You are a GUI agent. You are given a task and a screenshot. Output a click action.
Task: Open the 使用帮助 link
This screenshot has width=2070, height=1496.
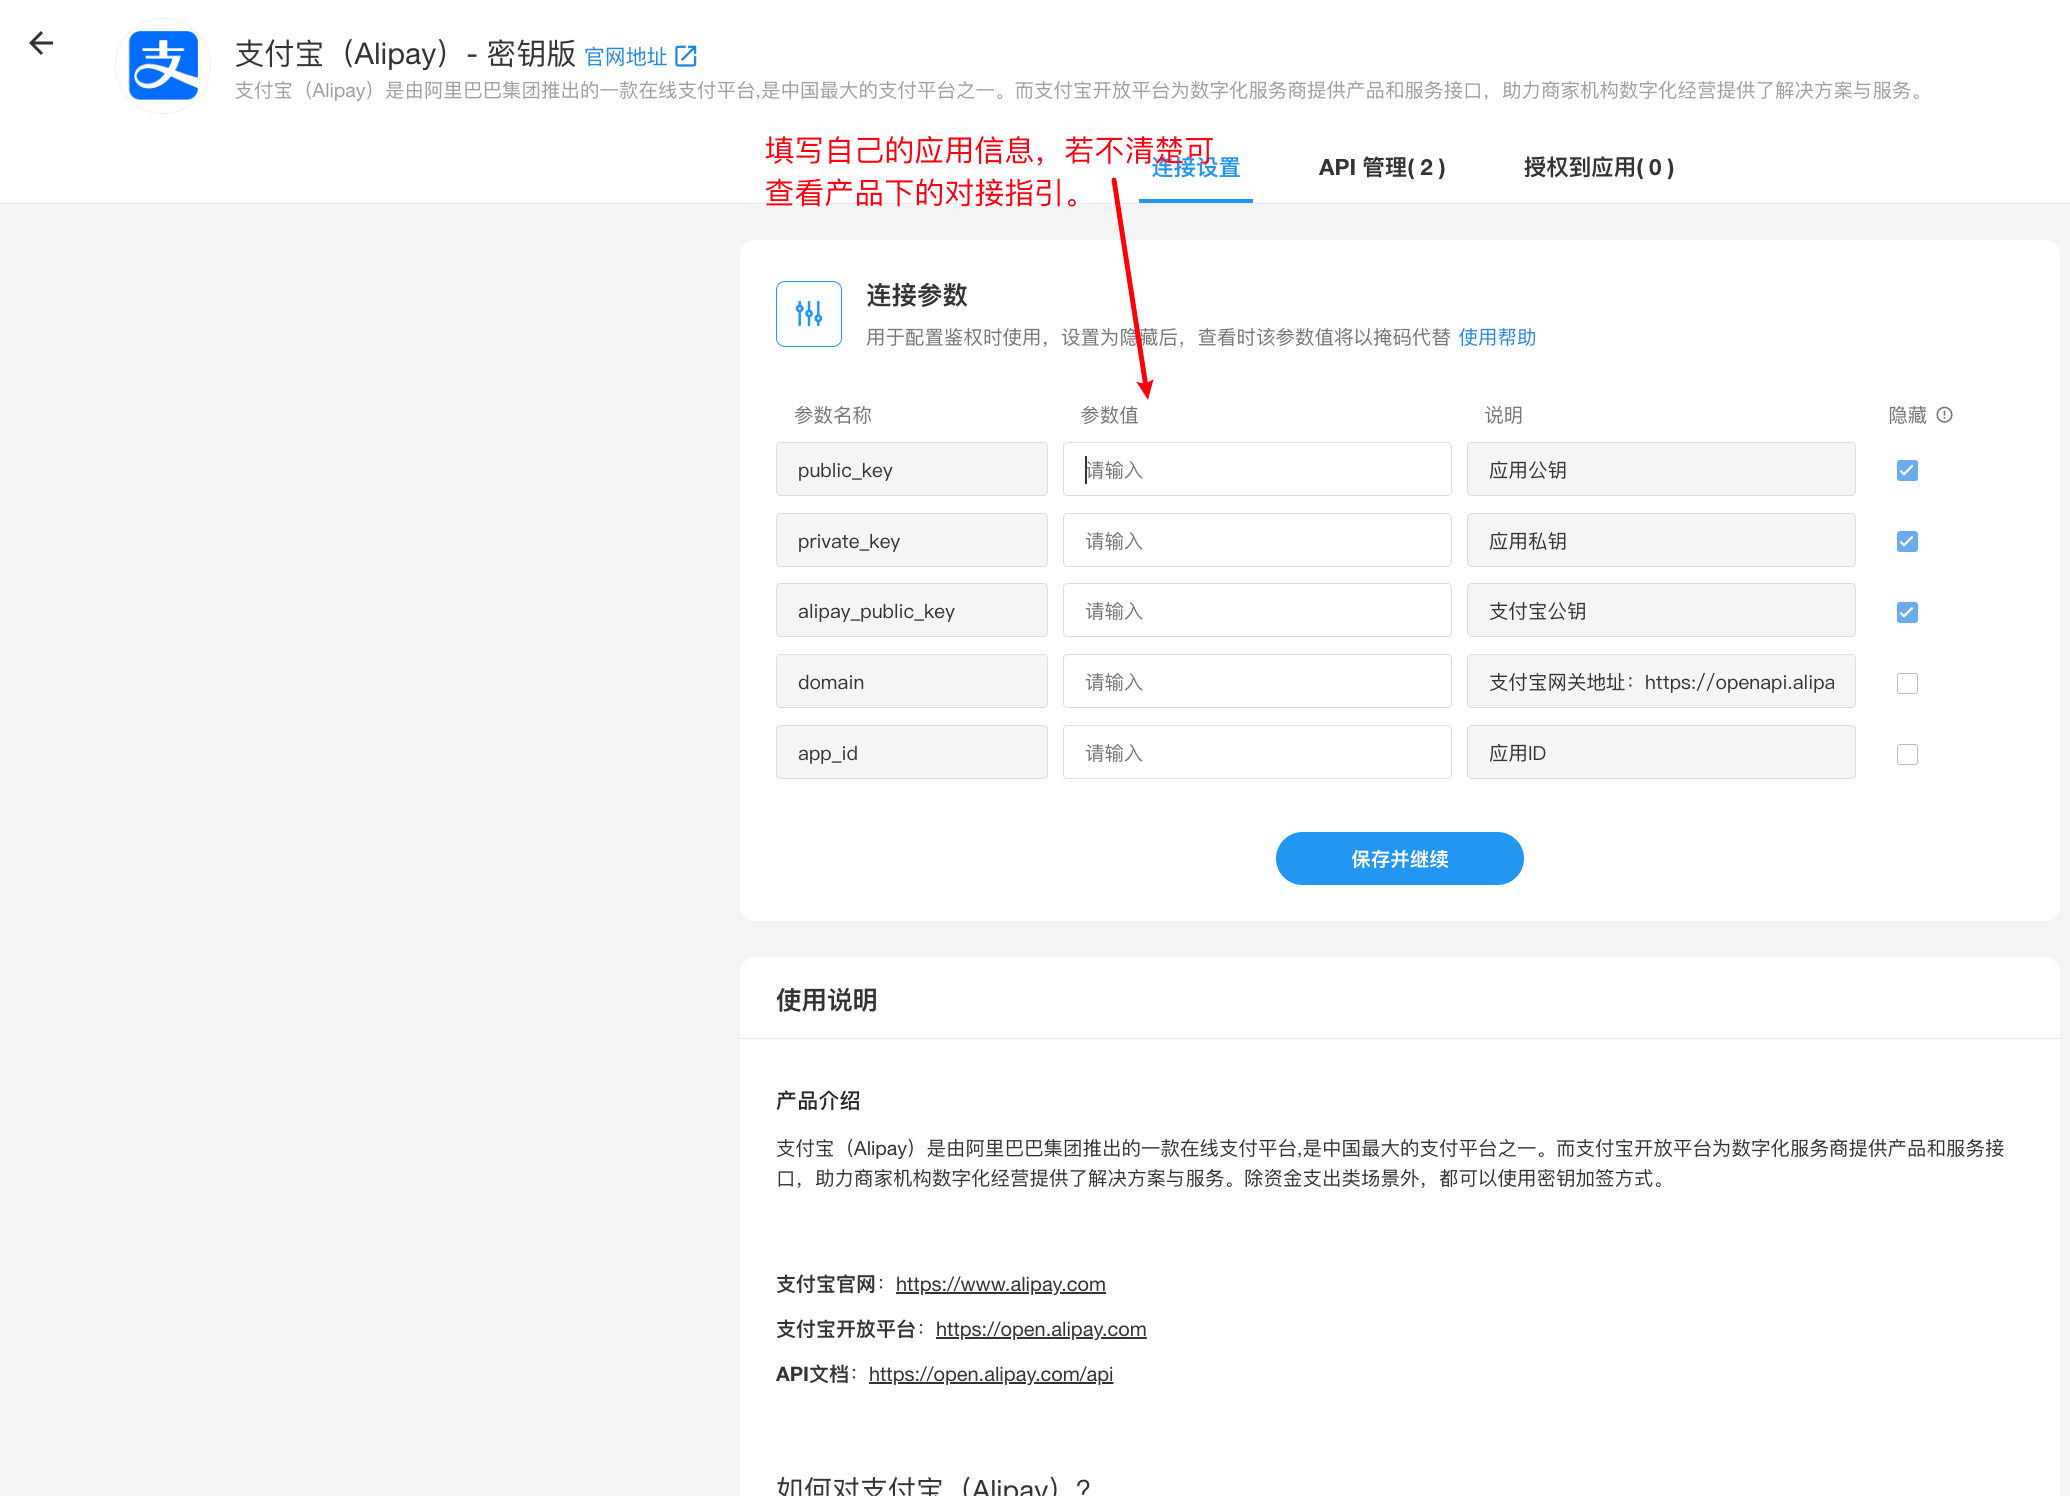[x=1496, y=337]
